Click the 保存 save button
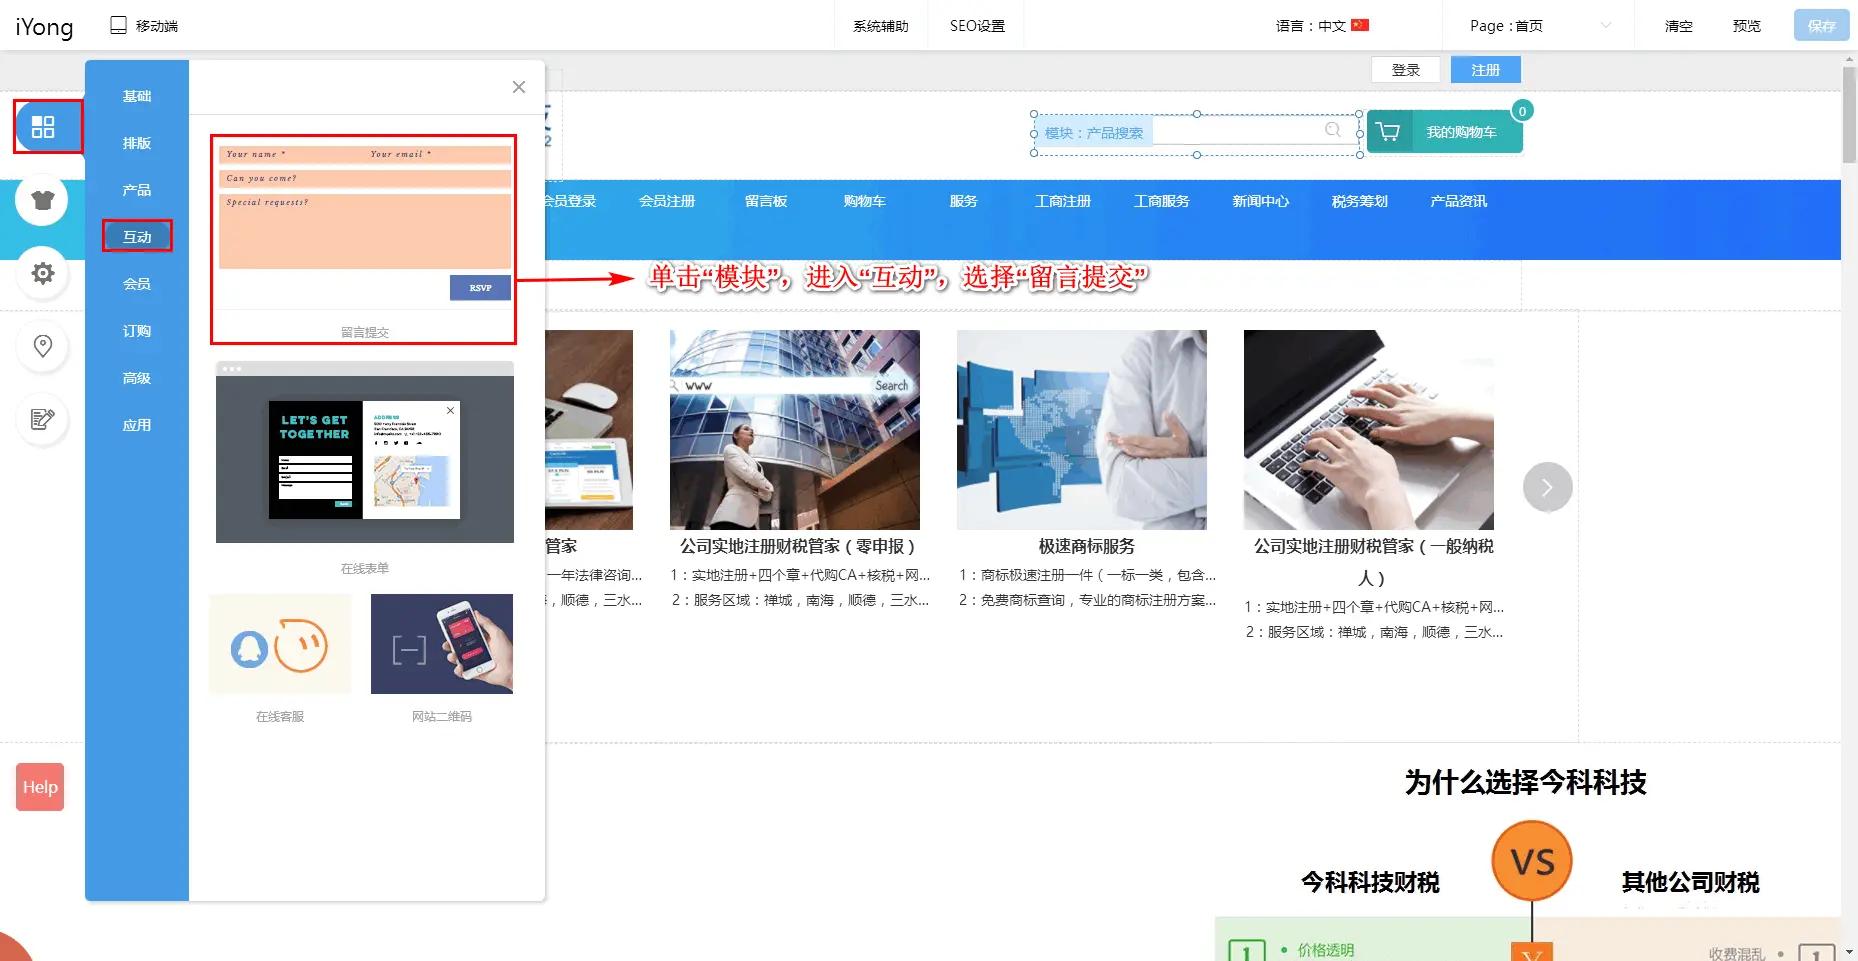The width and height of the screenshot is (1858, 961). (1820, 26)
